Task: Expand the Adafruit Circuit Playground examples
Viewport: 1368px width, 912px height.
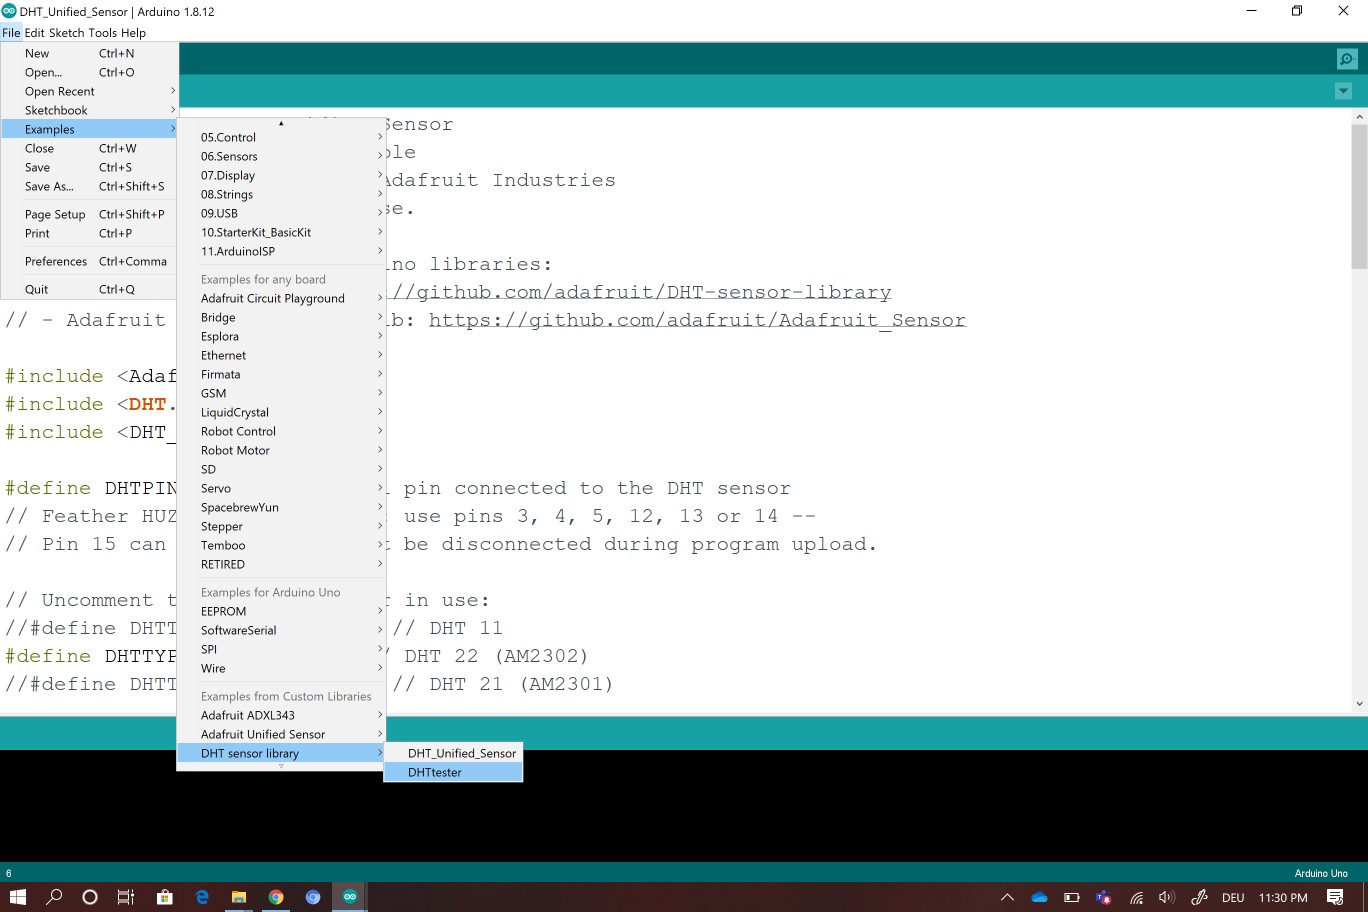Action: [x=281, y=298]
